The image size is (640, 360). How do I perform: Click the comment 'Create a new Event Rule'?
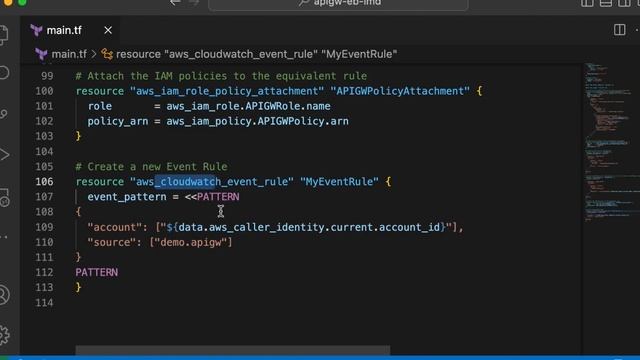151,167
